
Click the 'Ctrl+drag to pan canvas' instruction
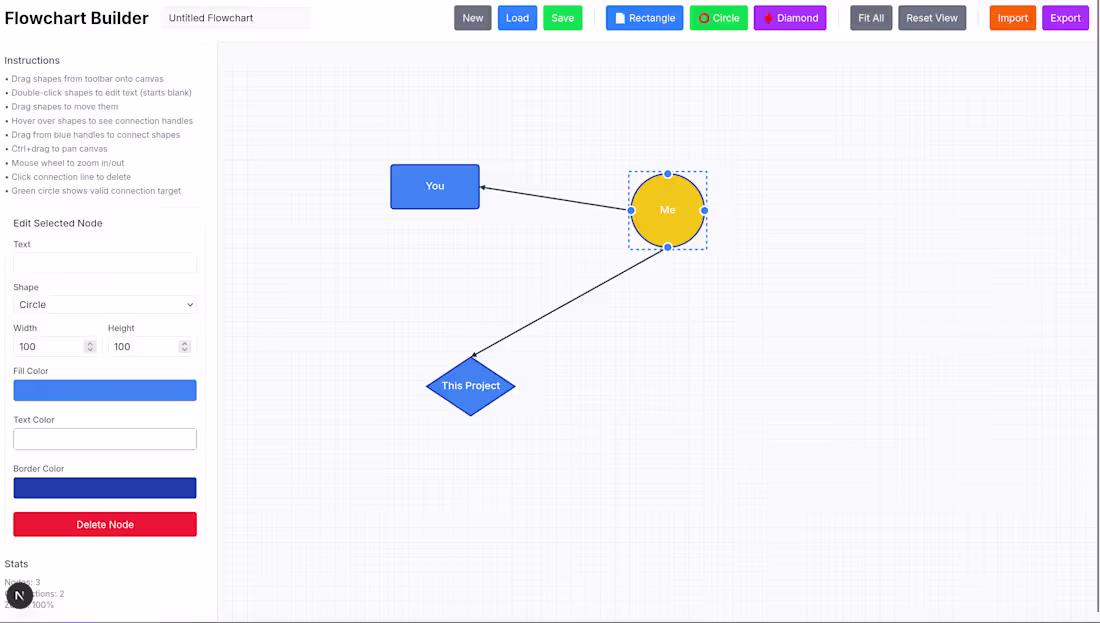tap(59, 149)
